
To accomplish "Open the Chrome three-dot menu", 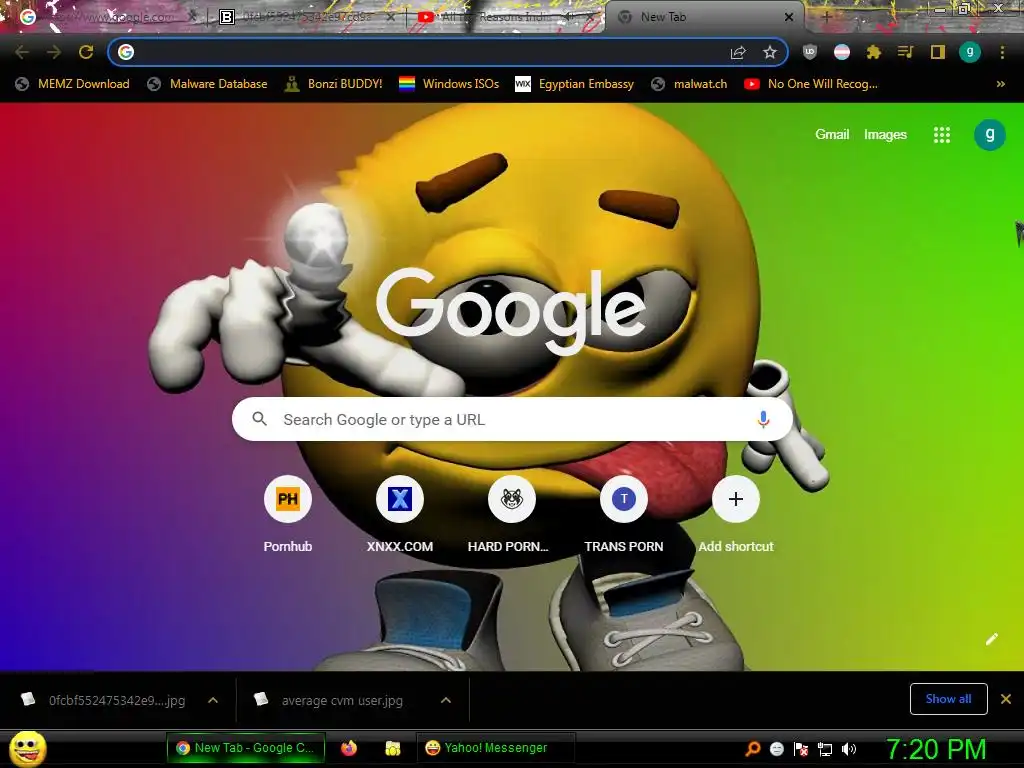I will 1002,52.
